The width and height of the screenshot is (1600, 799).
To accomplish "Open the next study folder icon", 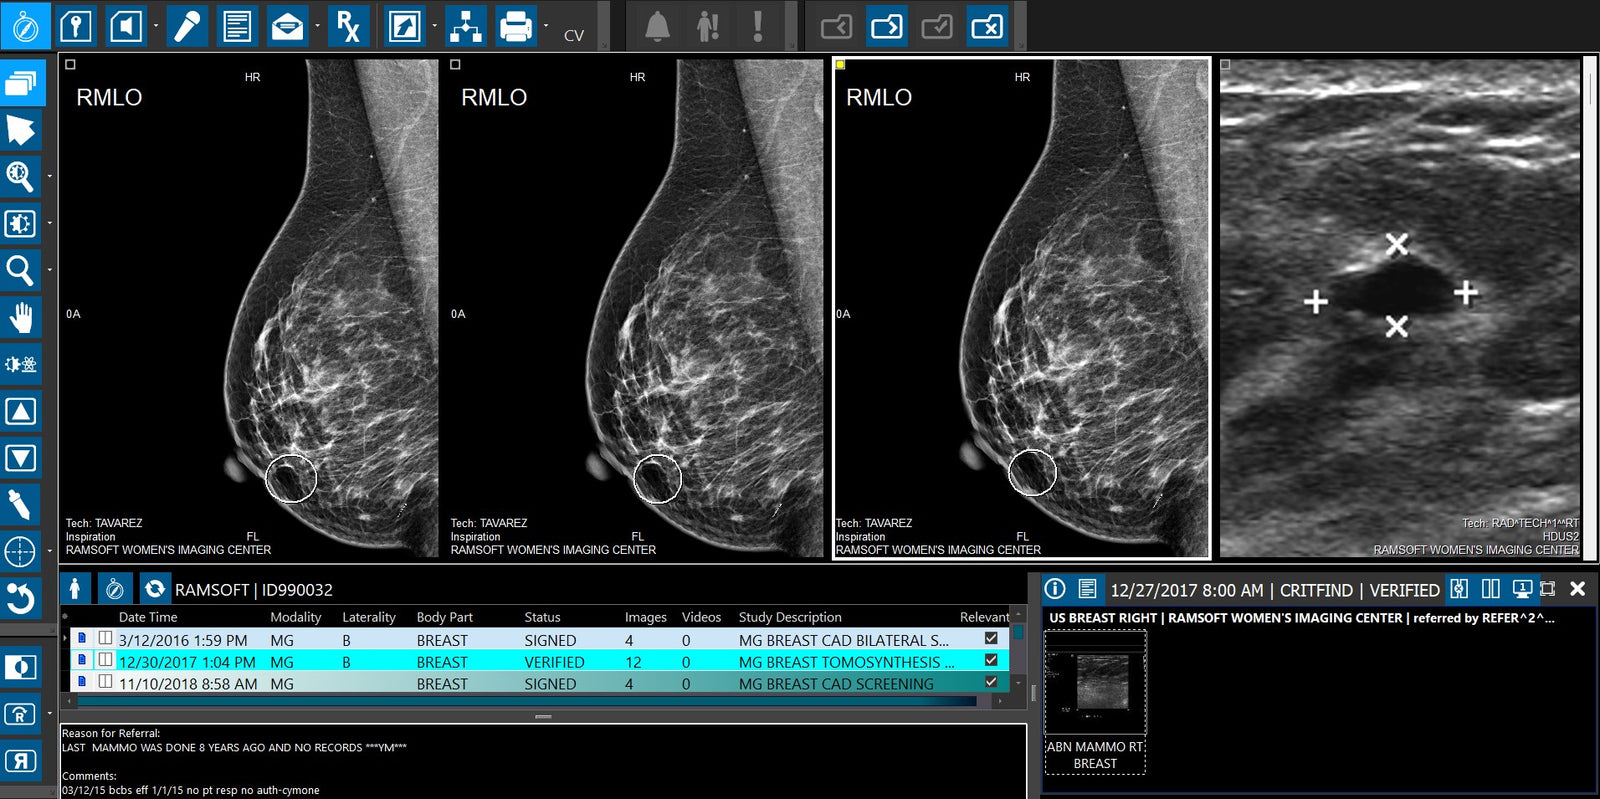I will tap(886, 26).
